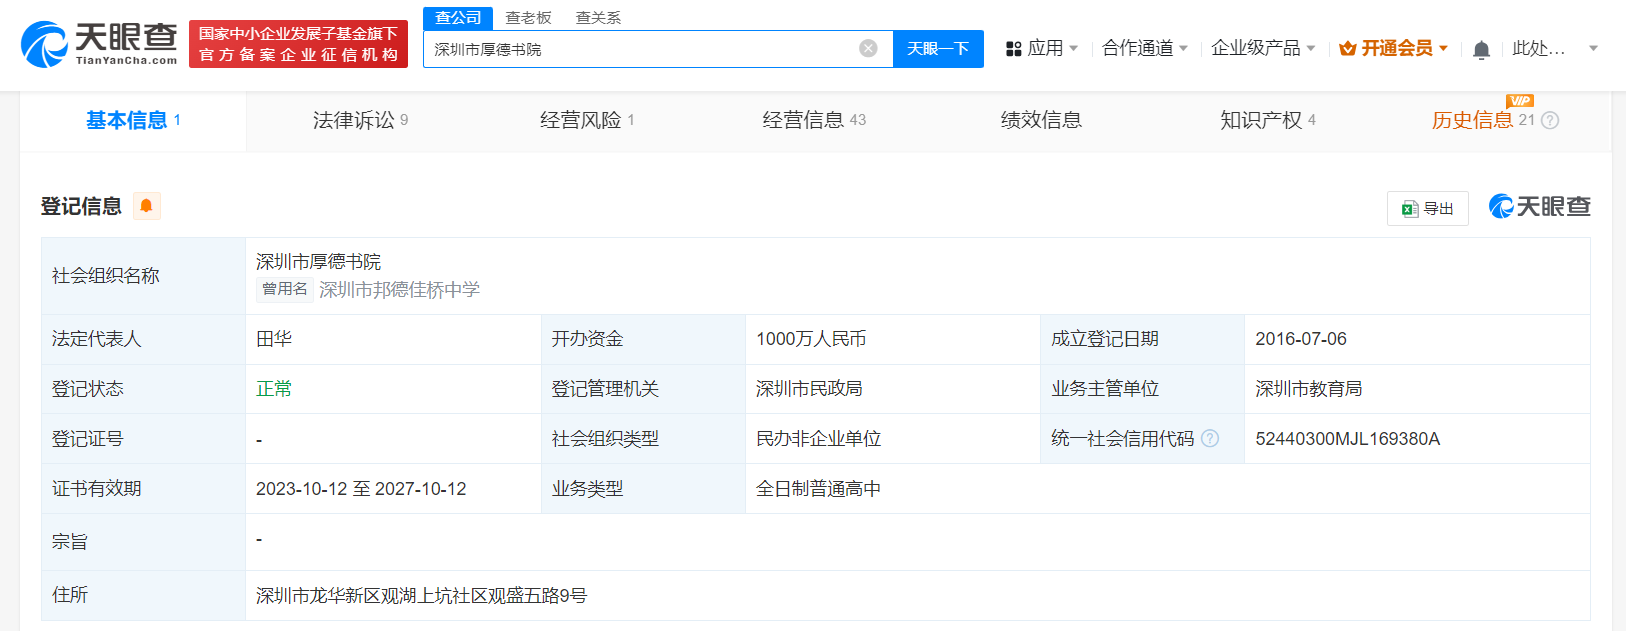Click the username 此处… in header
This screenshot has width=1626, height=631.
coord(1539,48)
